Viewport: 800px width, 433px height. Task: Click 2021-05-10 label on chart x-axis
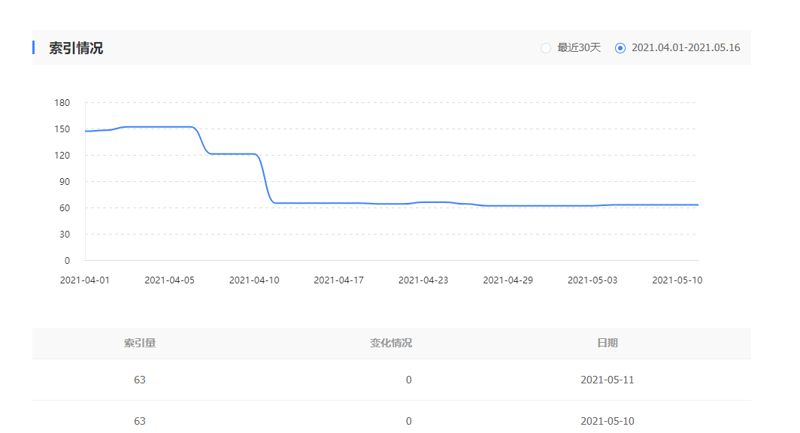point(677,281)
